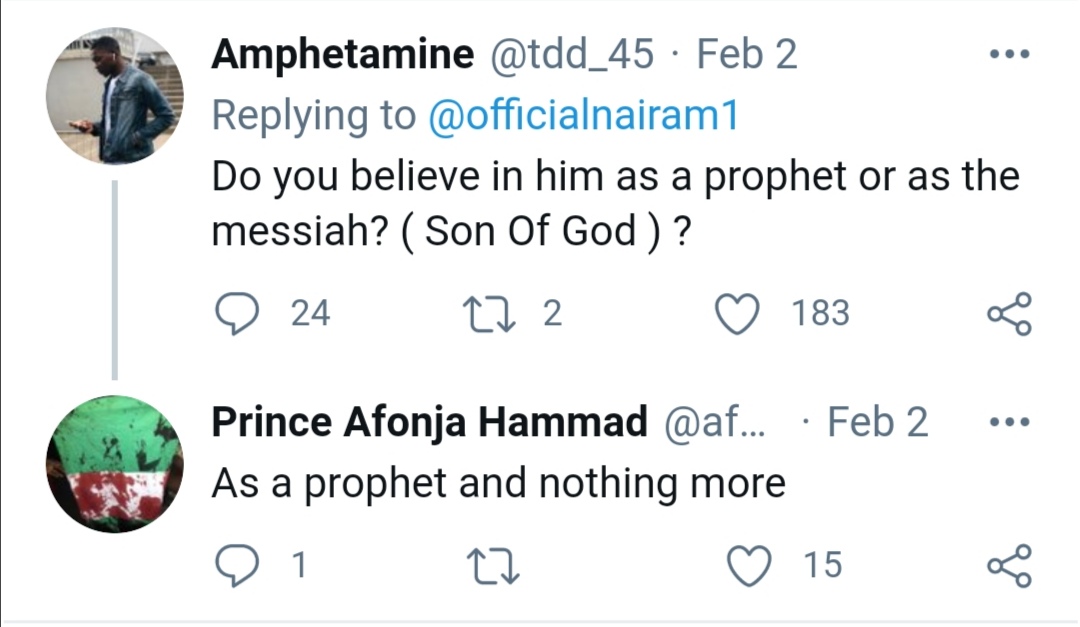Open Prince Afonja Hammad's avatar
This screenshot has height=627, width=1080.
pyautogui.click(x=114, y=463)
